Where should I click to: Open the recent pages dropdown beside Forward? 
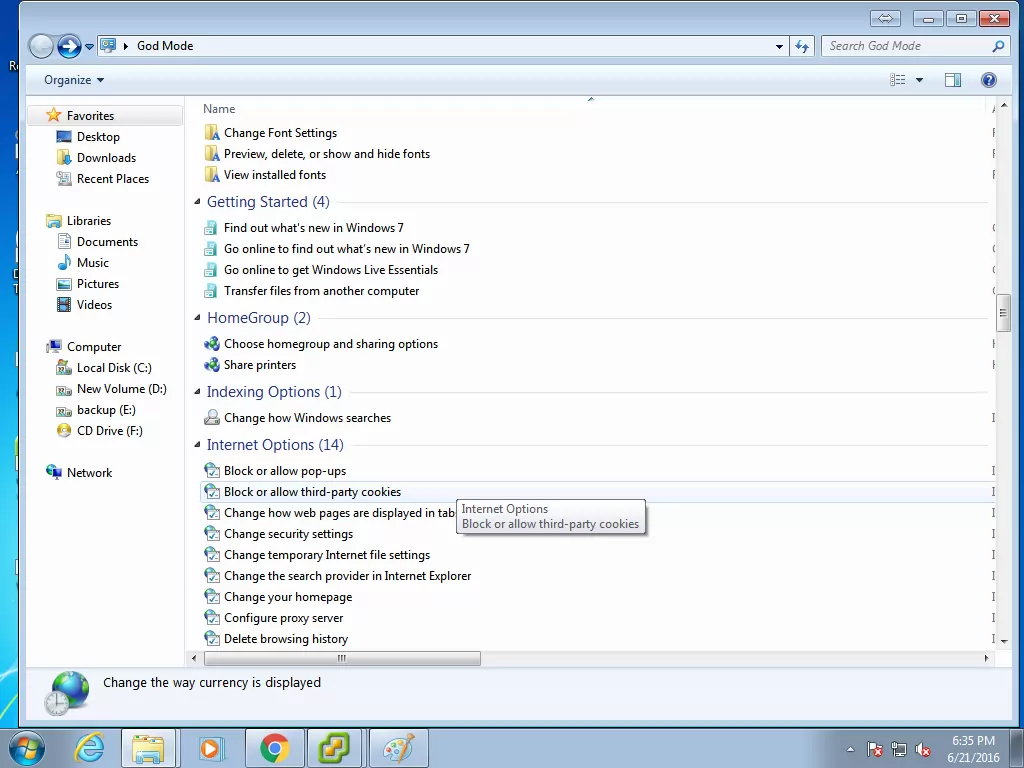point(89,47)
